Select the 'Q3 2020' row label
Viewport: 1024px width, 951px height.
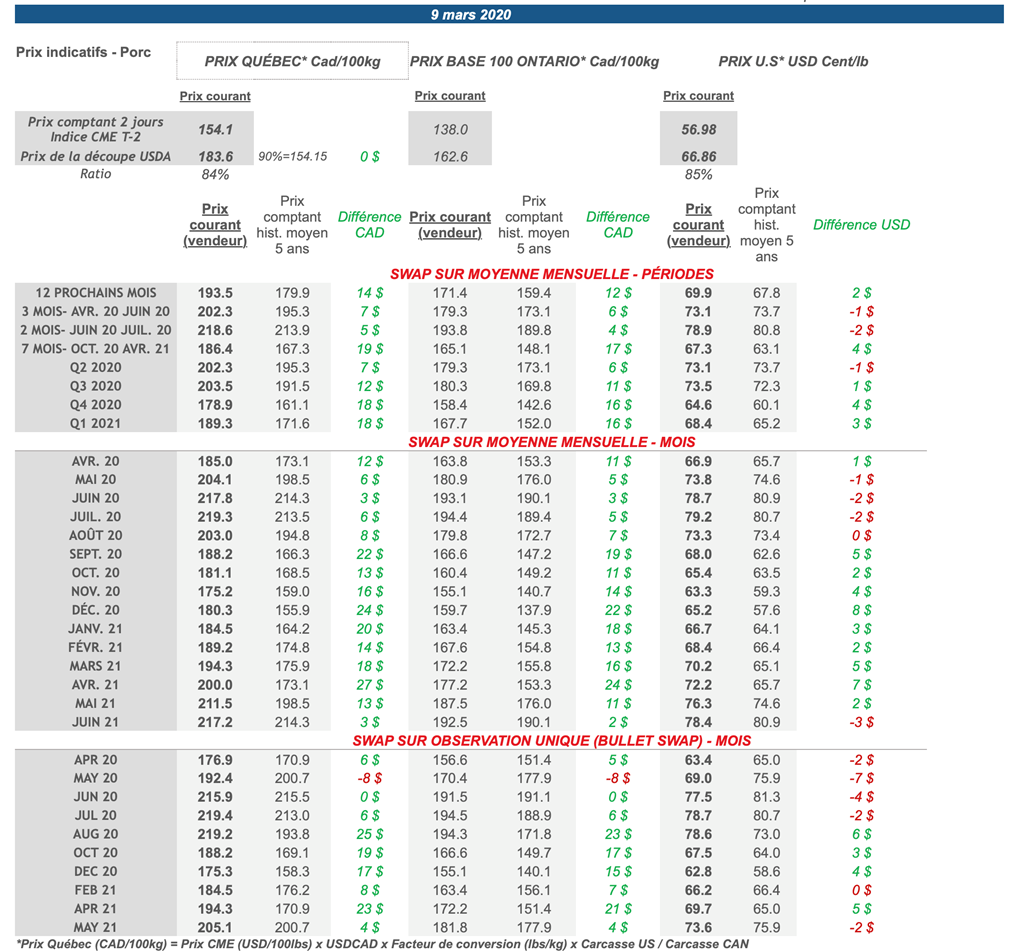(x=96, y=386)
